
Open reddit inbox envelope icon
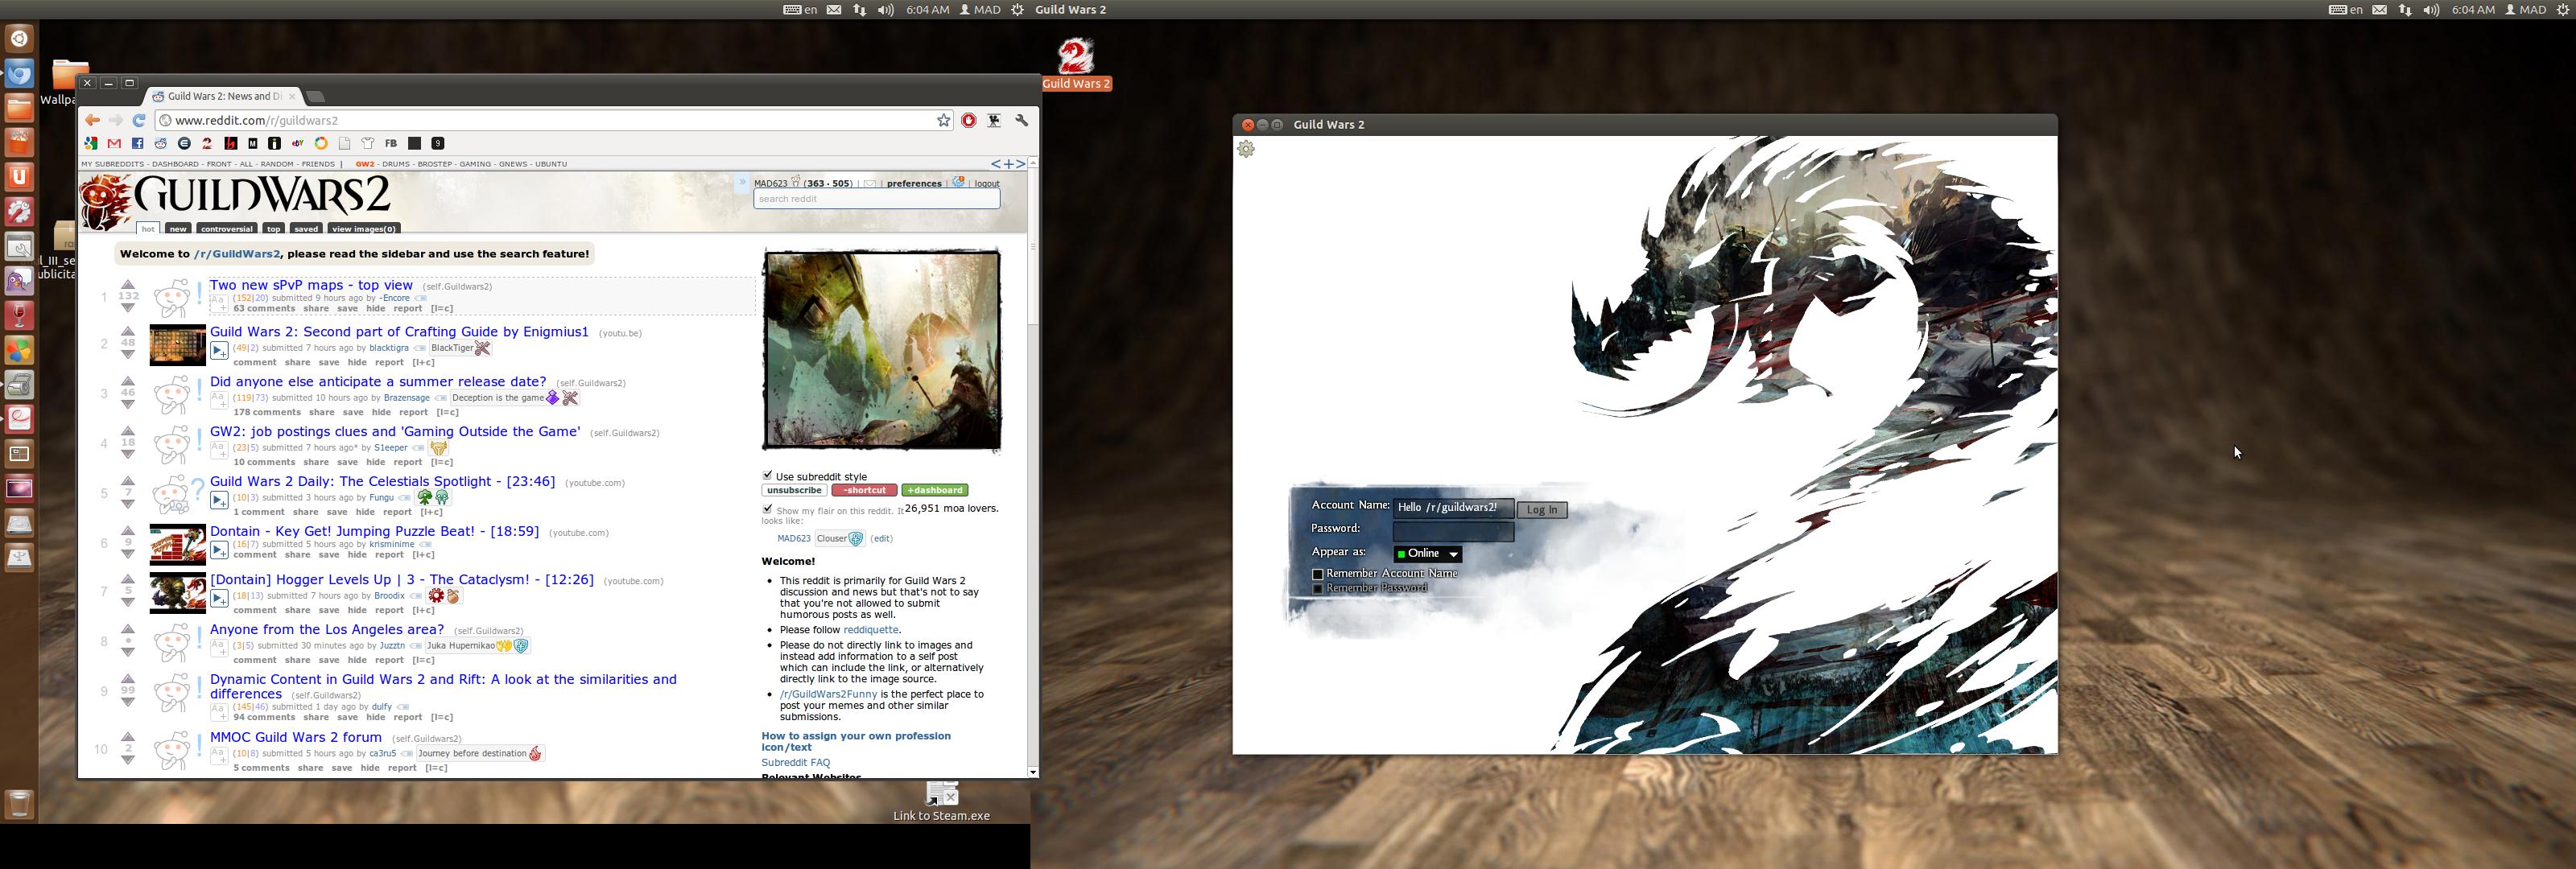tap(870, 183)
